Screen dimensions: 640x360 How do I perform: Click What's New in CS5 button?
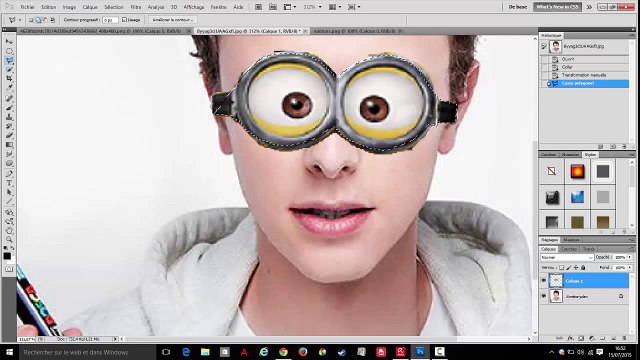[557, 7]
